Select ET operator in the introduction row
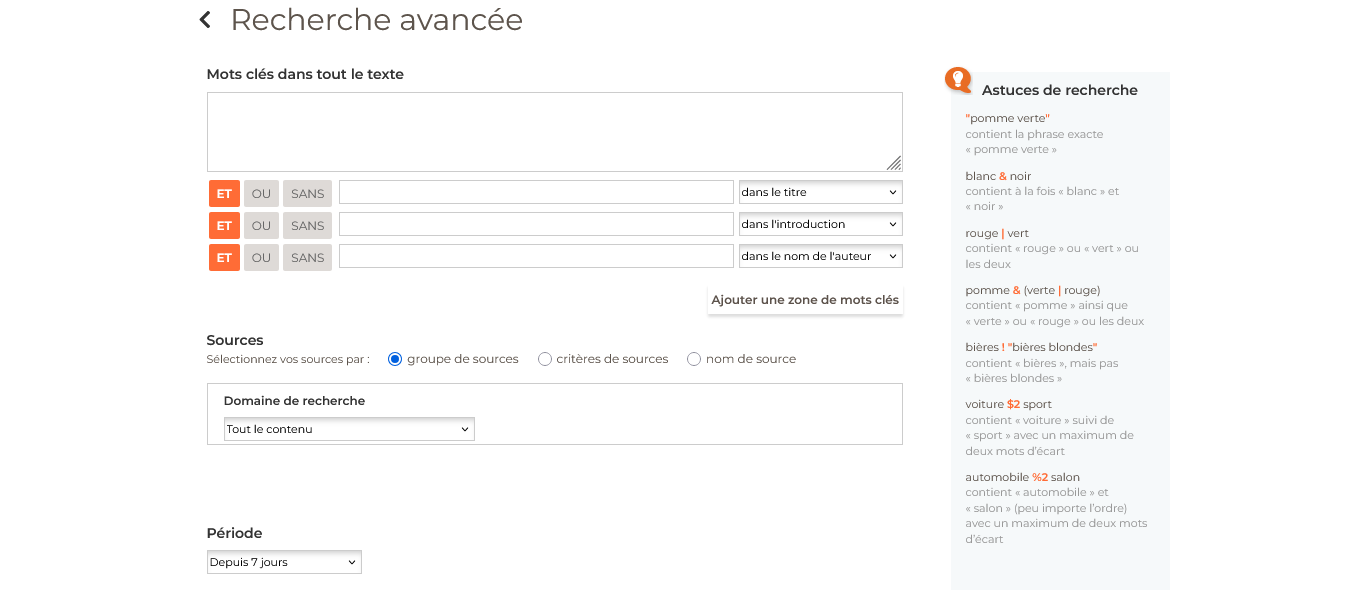 (x=224, y=225)
